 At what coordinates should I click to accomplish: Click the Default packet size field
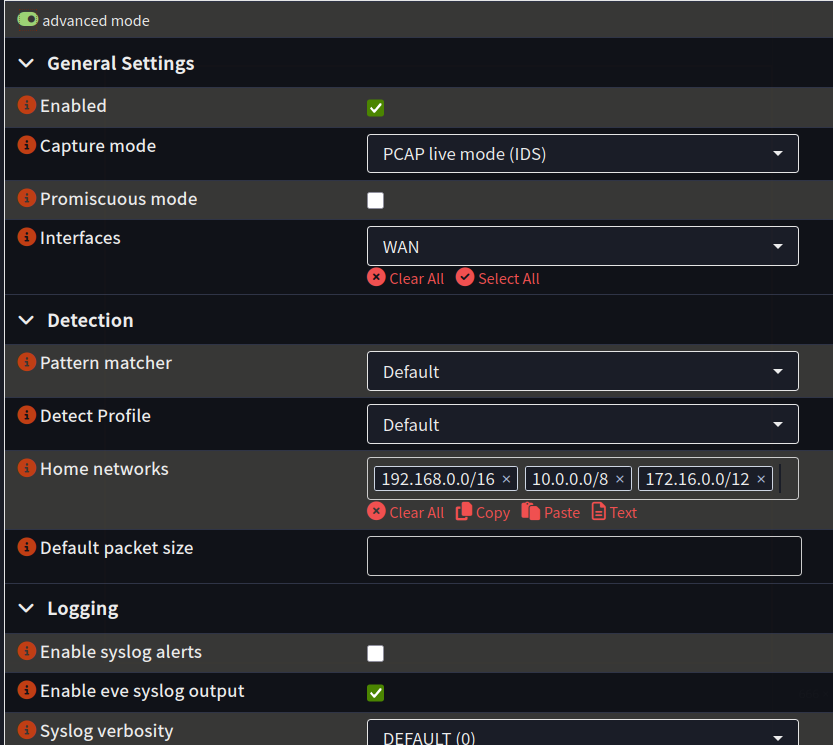584,556
